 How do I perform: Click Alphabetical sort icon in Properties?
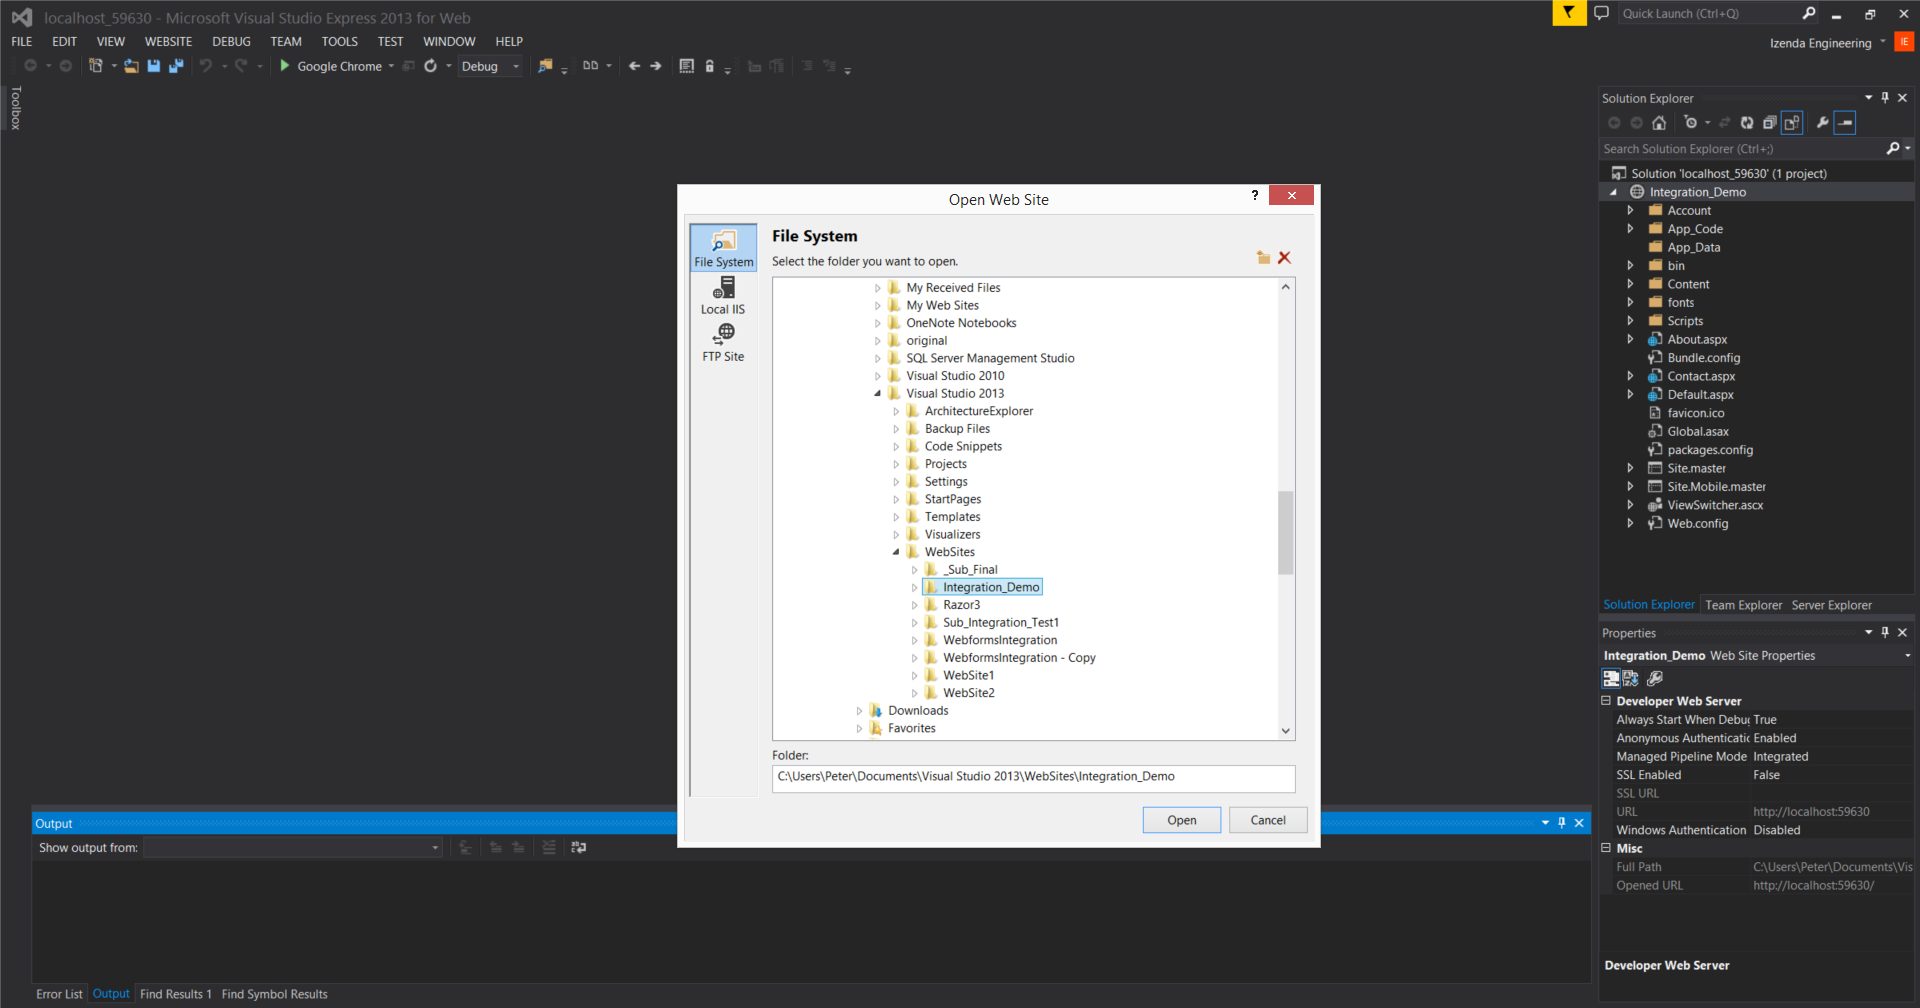1631,678
